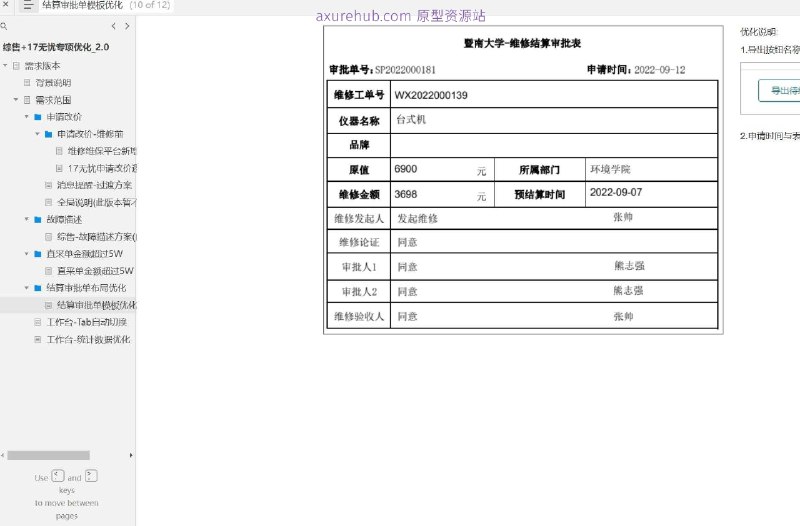Image resolution: width=800 pixels, height=526 pixels.
Task: Click the 维修工单号 label cell
Action: (x=359, y=94)
